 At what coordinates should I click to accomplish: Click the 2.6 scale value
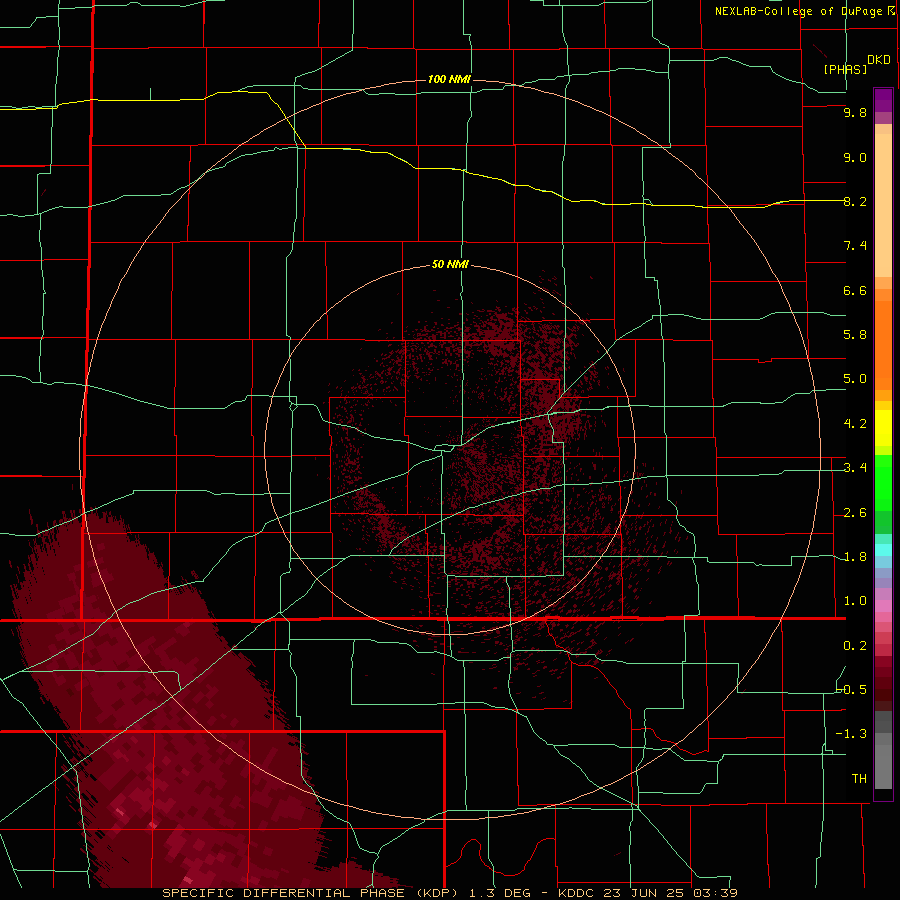click(x=855, y=513)
